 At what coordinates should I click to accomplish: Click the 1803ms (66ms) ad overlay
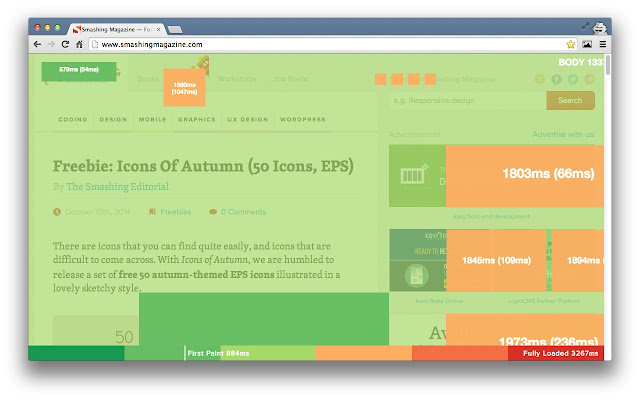tap(525, 176)
